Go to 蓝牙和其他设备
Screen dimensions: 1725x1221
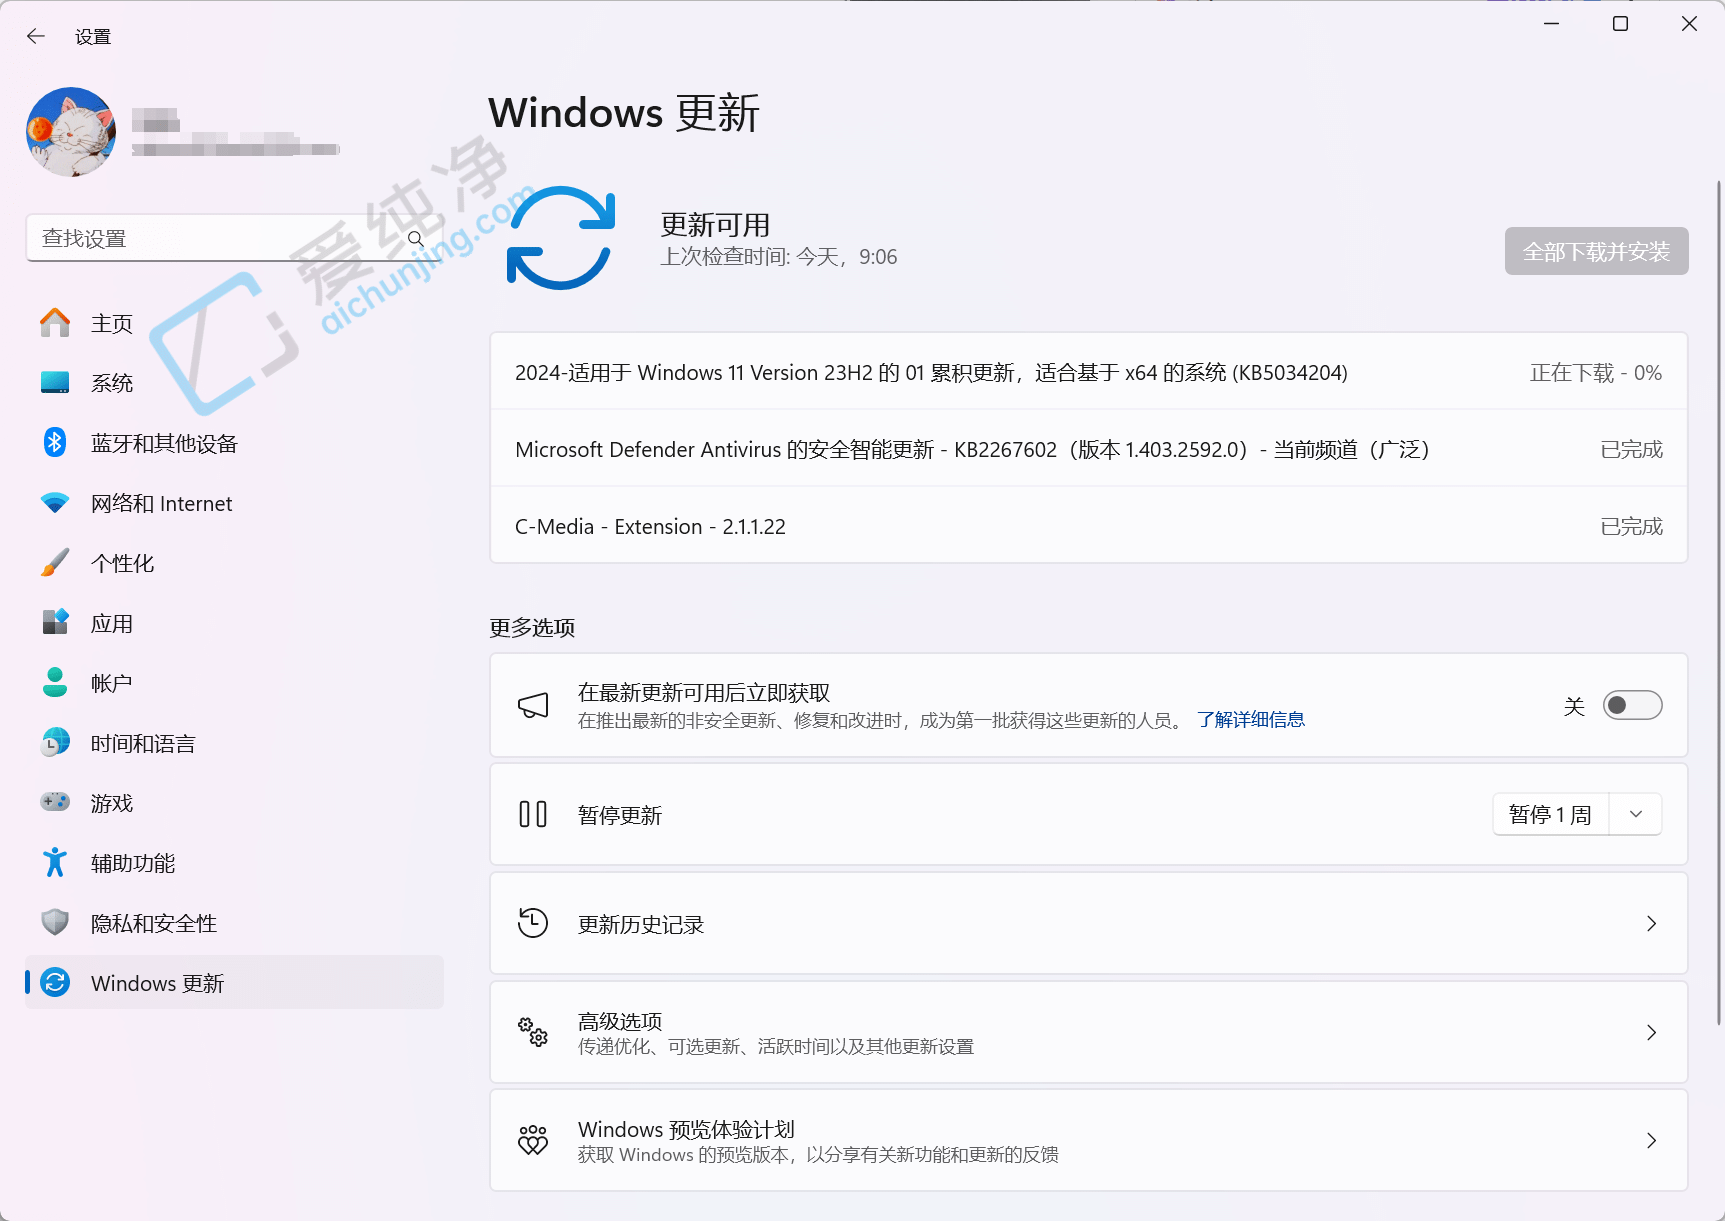(x=234, y=443)
